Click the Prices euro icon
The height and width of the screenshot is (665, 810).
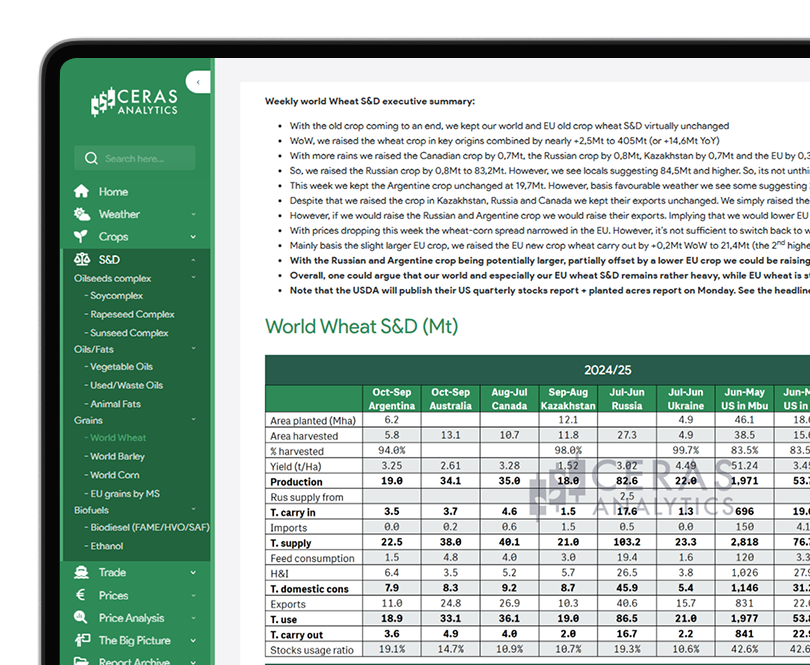81,595
